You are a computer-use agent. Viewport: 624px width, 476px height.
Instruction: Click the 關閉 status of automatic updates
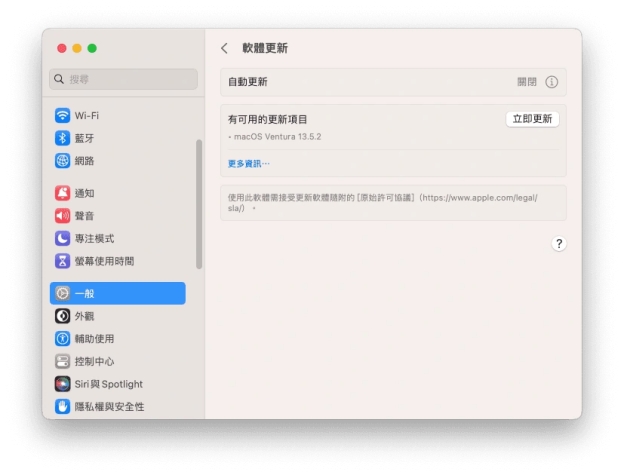coord(527,82)
